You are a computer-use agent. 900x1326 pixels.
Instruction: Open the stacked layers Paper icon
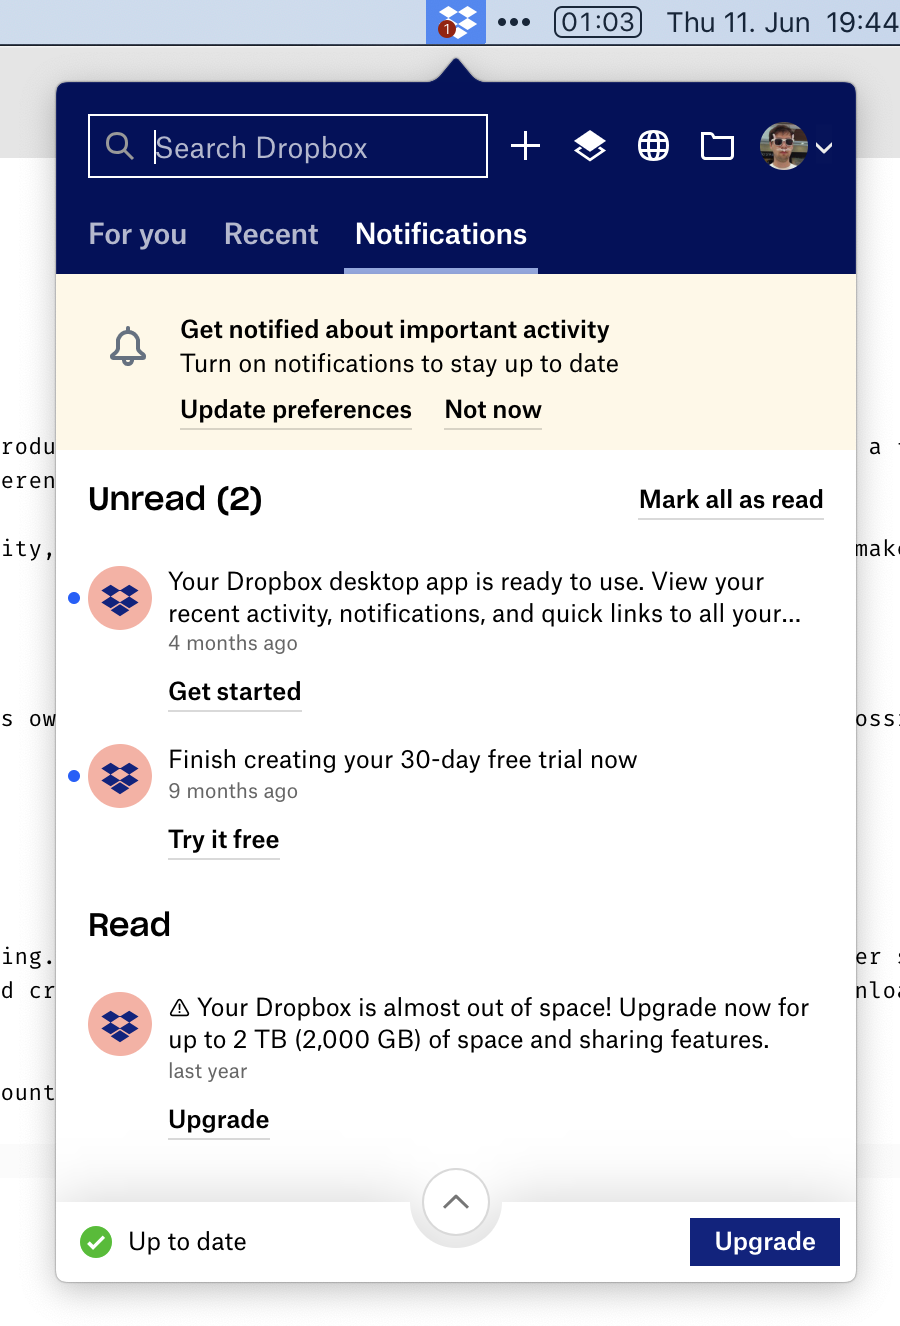590,146
